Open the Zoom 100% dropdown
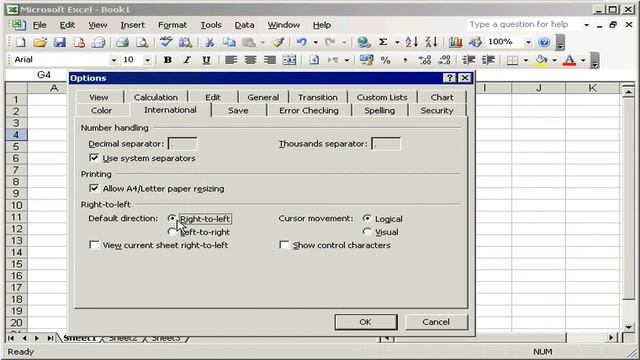The height and width of the screenshot is (360, 640). [529, 42]
